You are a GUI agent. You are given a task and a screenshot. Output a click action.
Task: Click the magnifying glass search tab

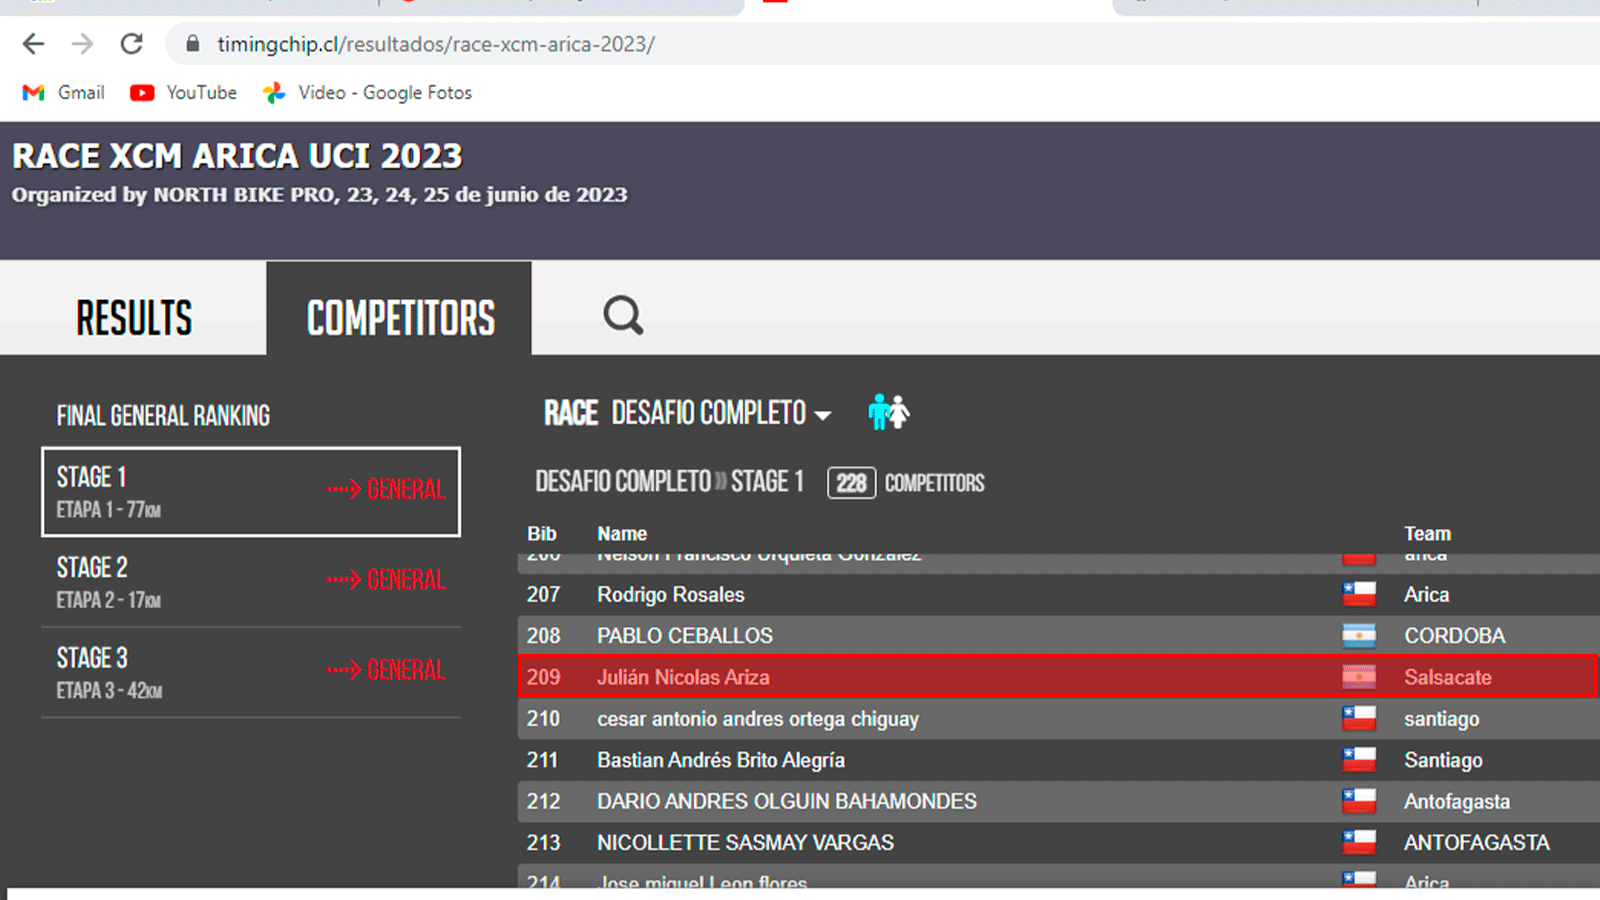point(622,316)
